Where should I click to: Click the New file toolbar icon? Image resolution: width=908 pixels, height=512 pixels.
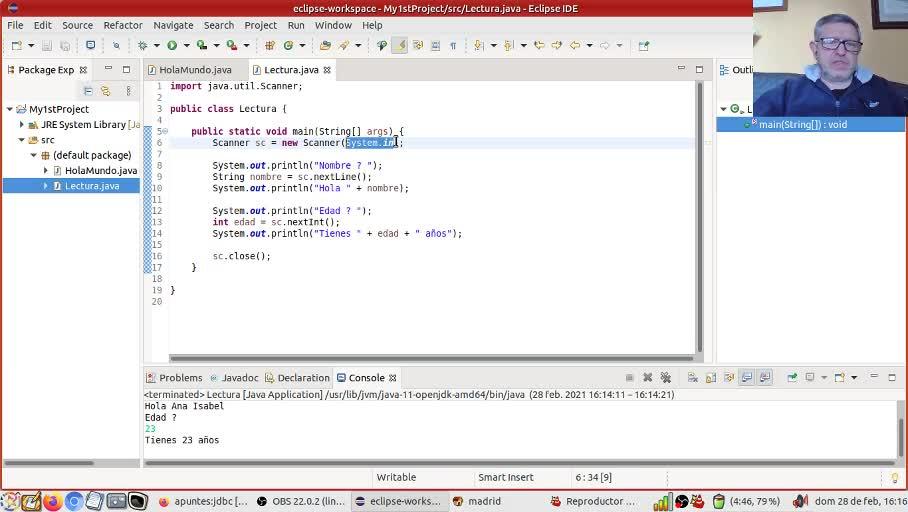[x=16, y=45]
